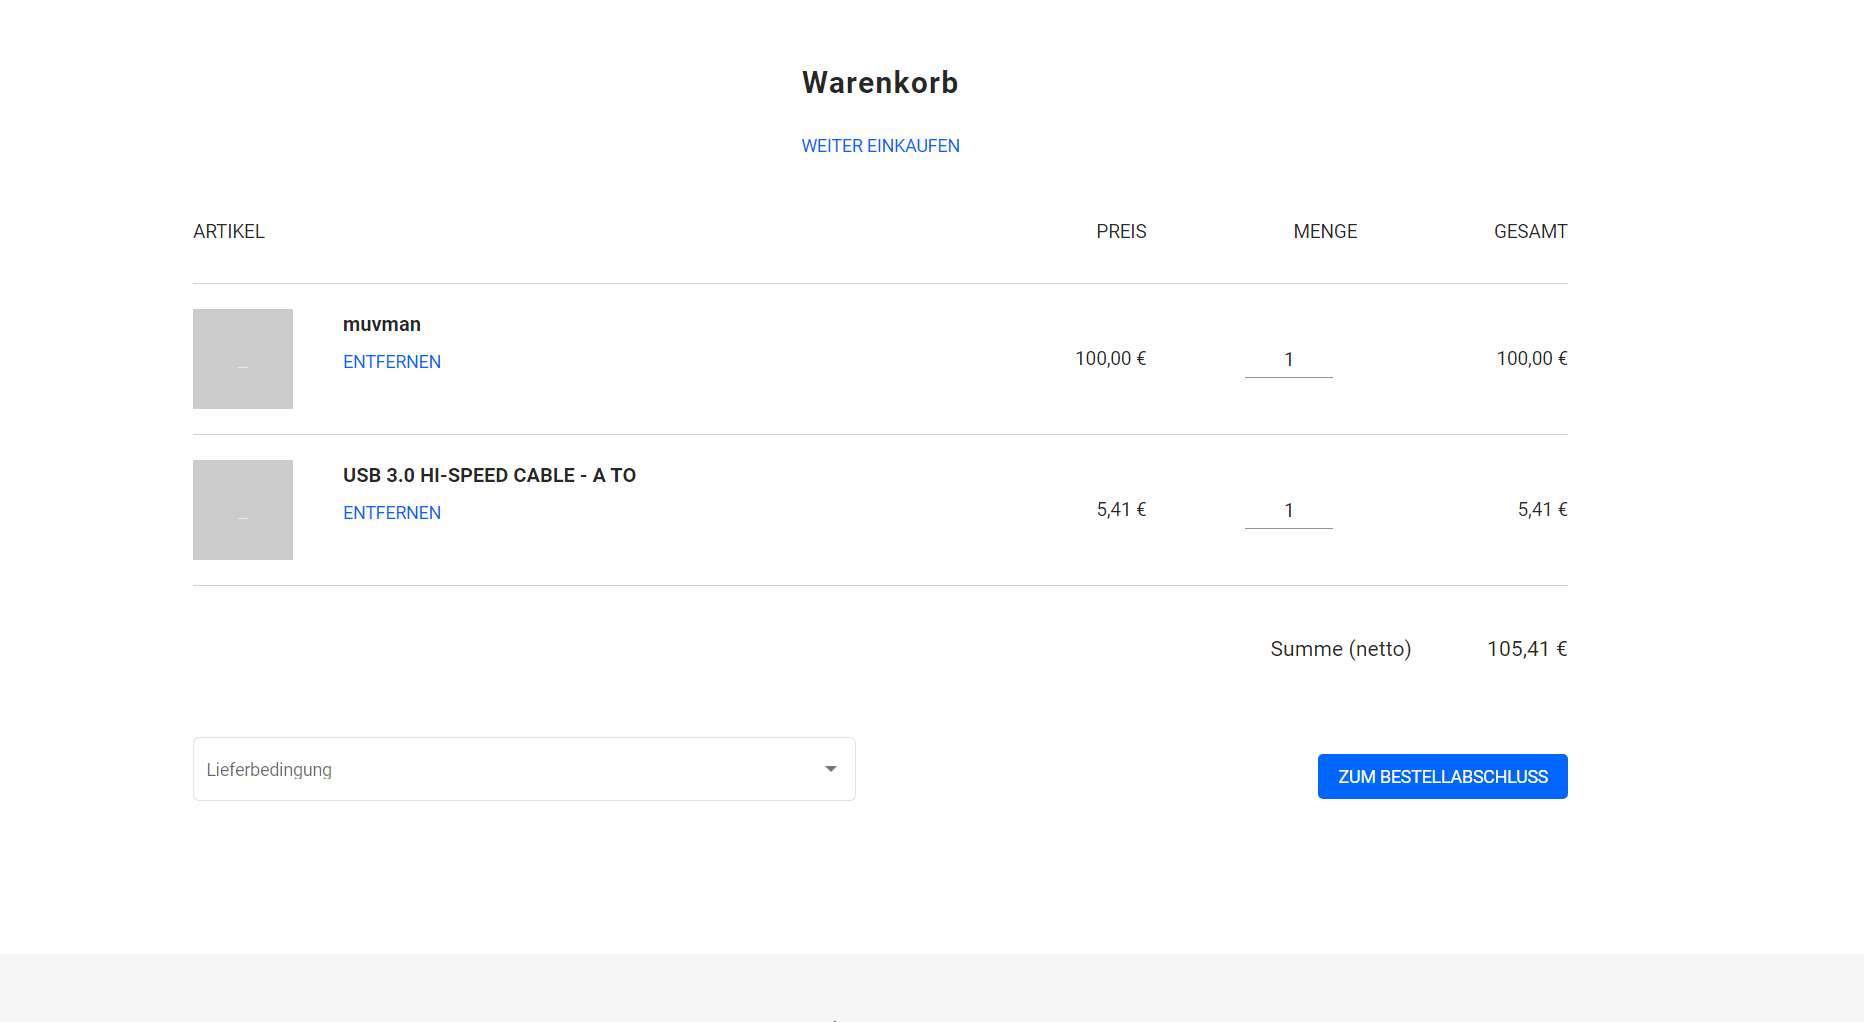1864x1022 pixels.
Task: Proceed with ZUM BESTELLABSCHLUSS button
Action: click(1442, 776)
